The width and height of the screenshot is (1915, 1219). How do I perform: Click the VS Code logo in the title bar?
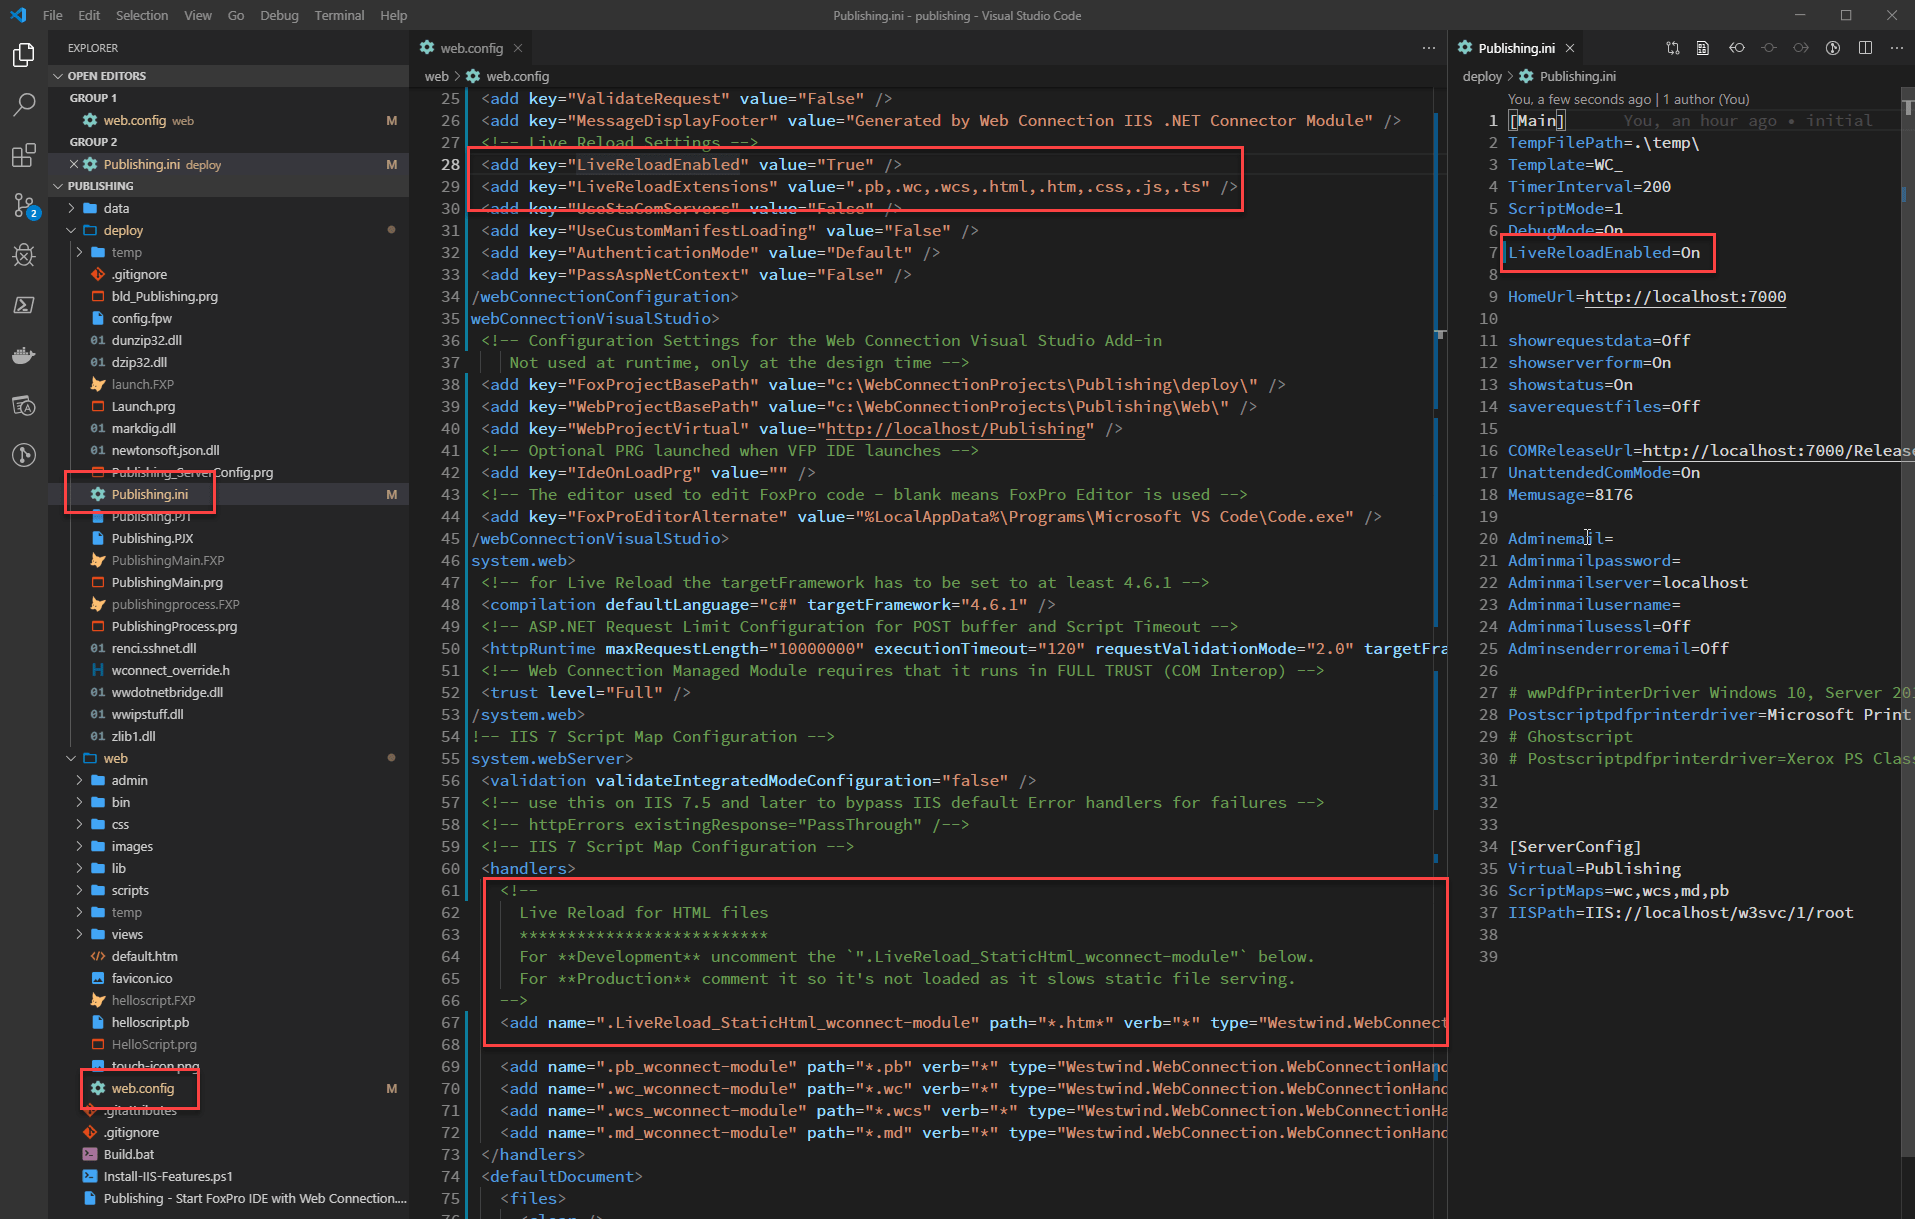click(18, 15)
